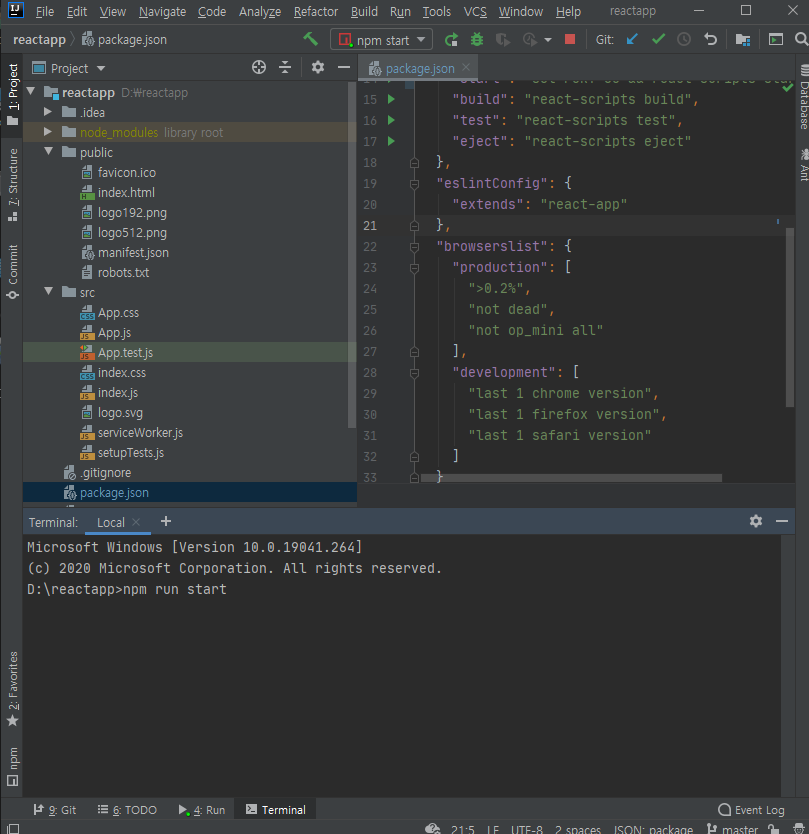Viewport: 809px width, 834px height.
Task: Toggle the Structure side panel
Action: [13, 184]
